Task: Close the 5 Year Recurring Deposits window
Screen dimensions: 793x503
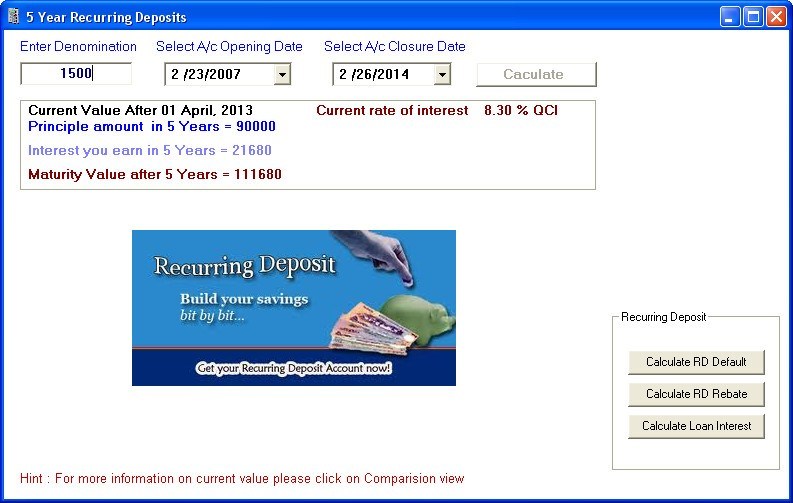Action: 775,17
